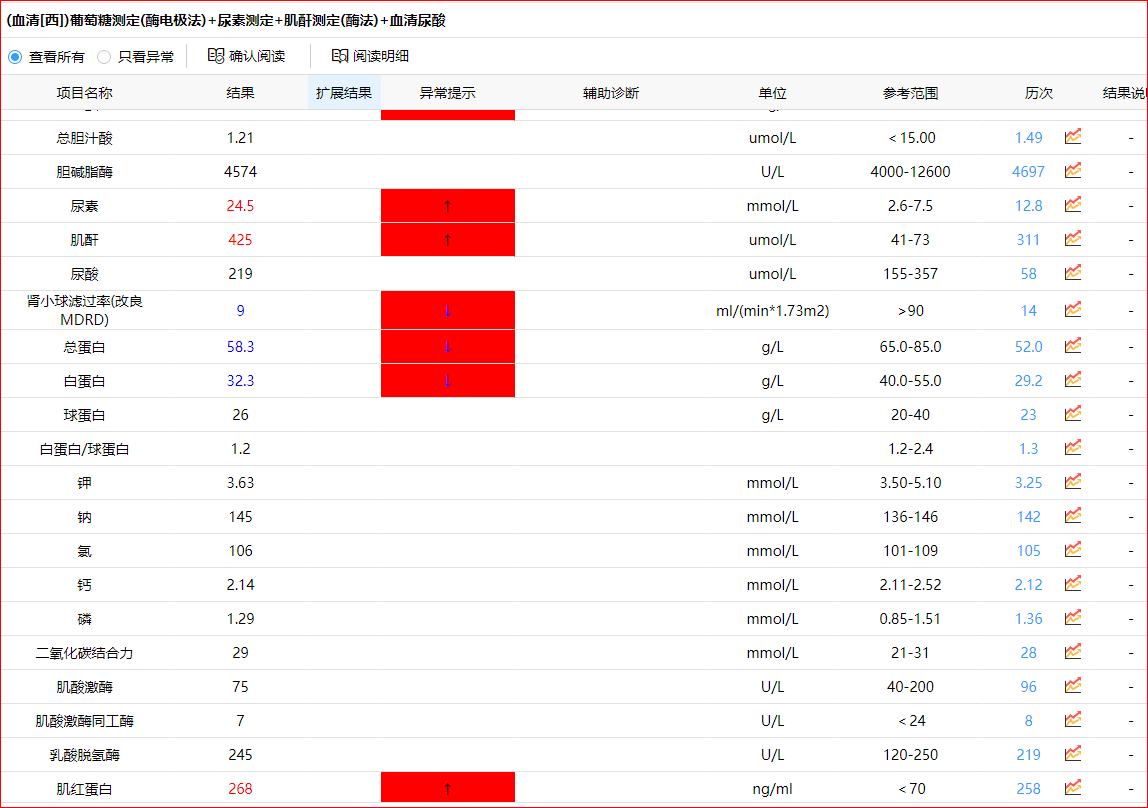Viewport: 1148px width, 808px height.
Task: Open the 阅读明细 button
Action: (370, 56)
